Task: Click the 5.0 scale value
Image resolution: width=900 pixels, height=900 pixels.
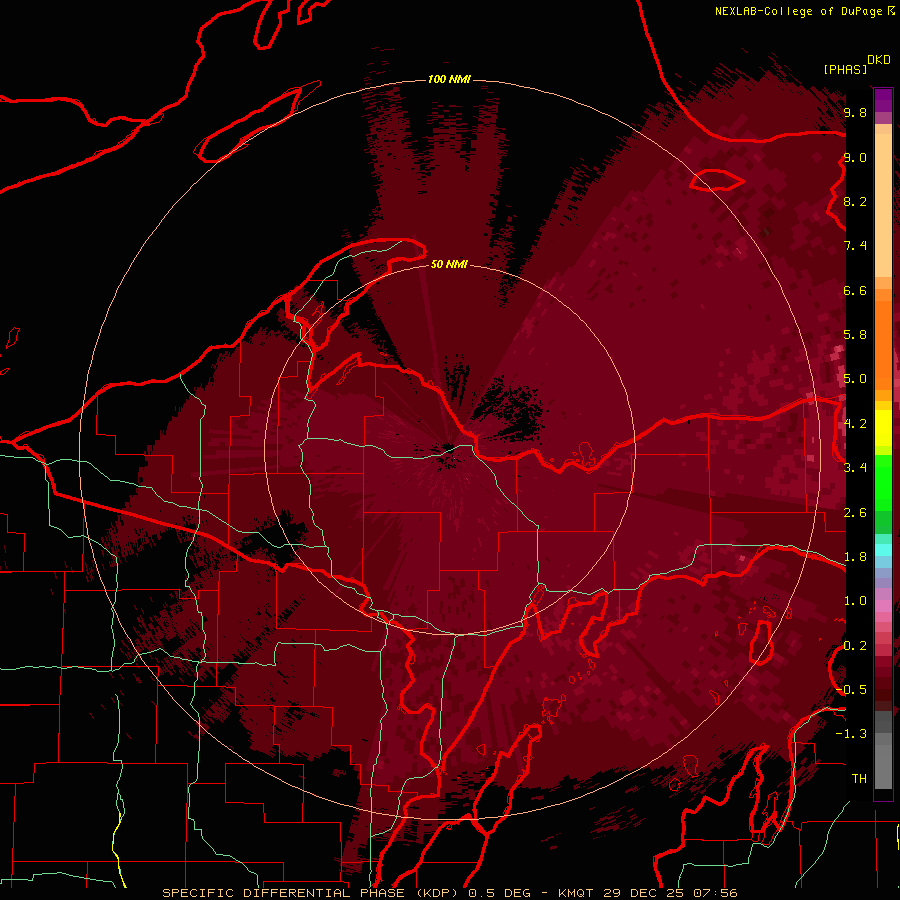Action: click(855, 379)
